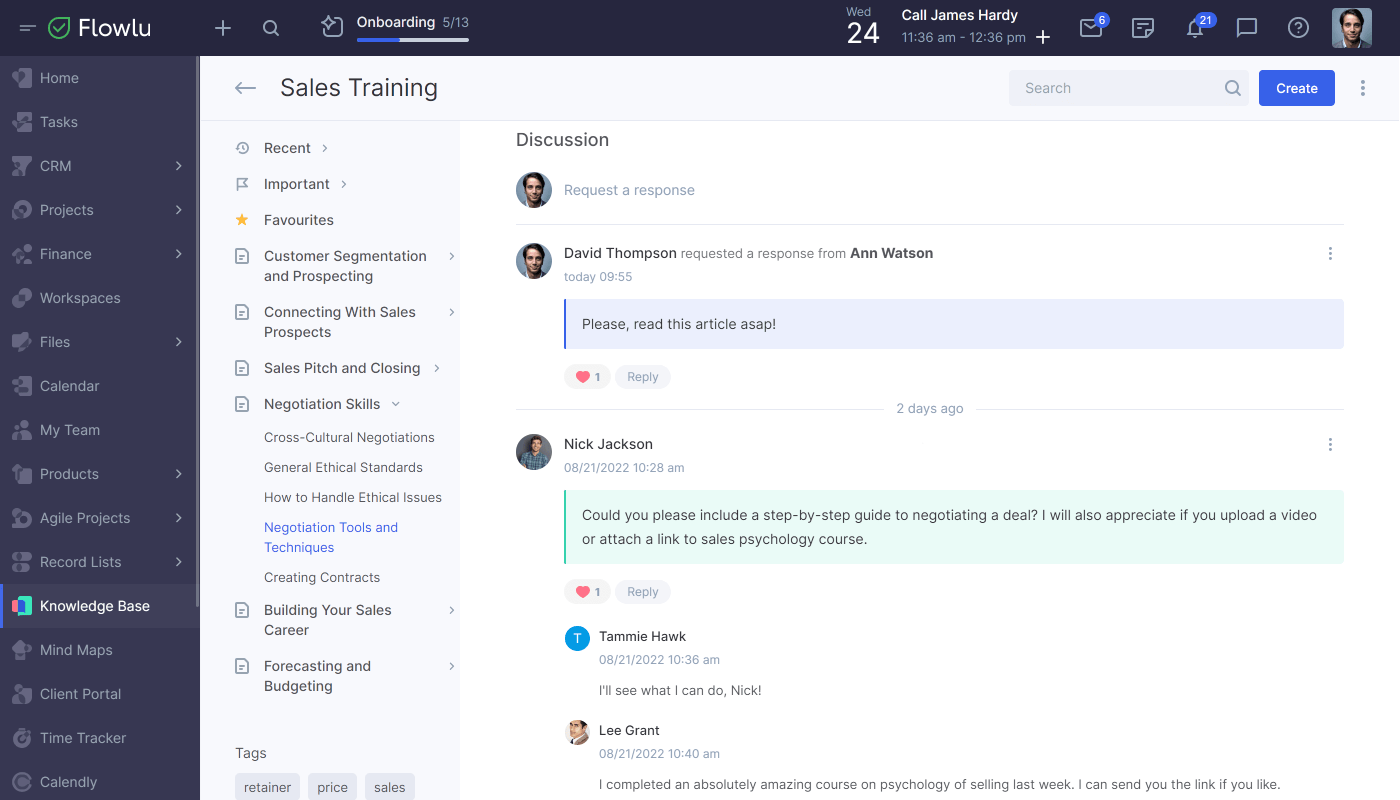Screen dimensions: 1400x800
Task: Expand Forecasting and Budgeting chevron
Action: click(x=451, y=666)
